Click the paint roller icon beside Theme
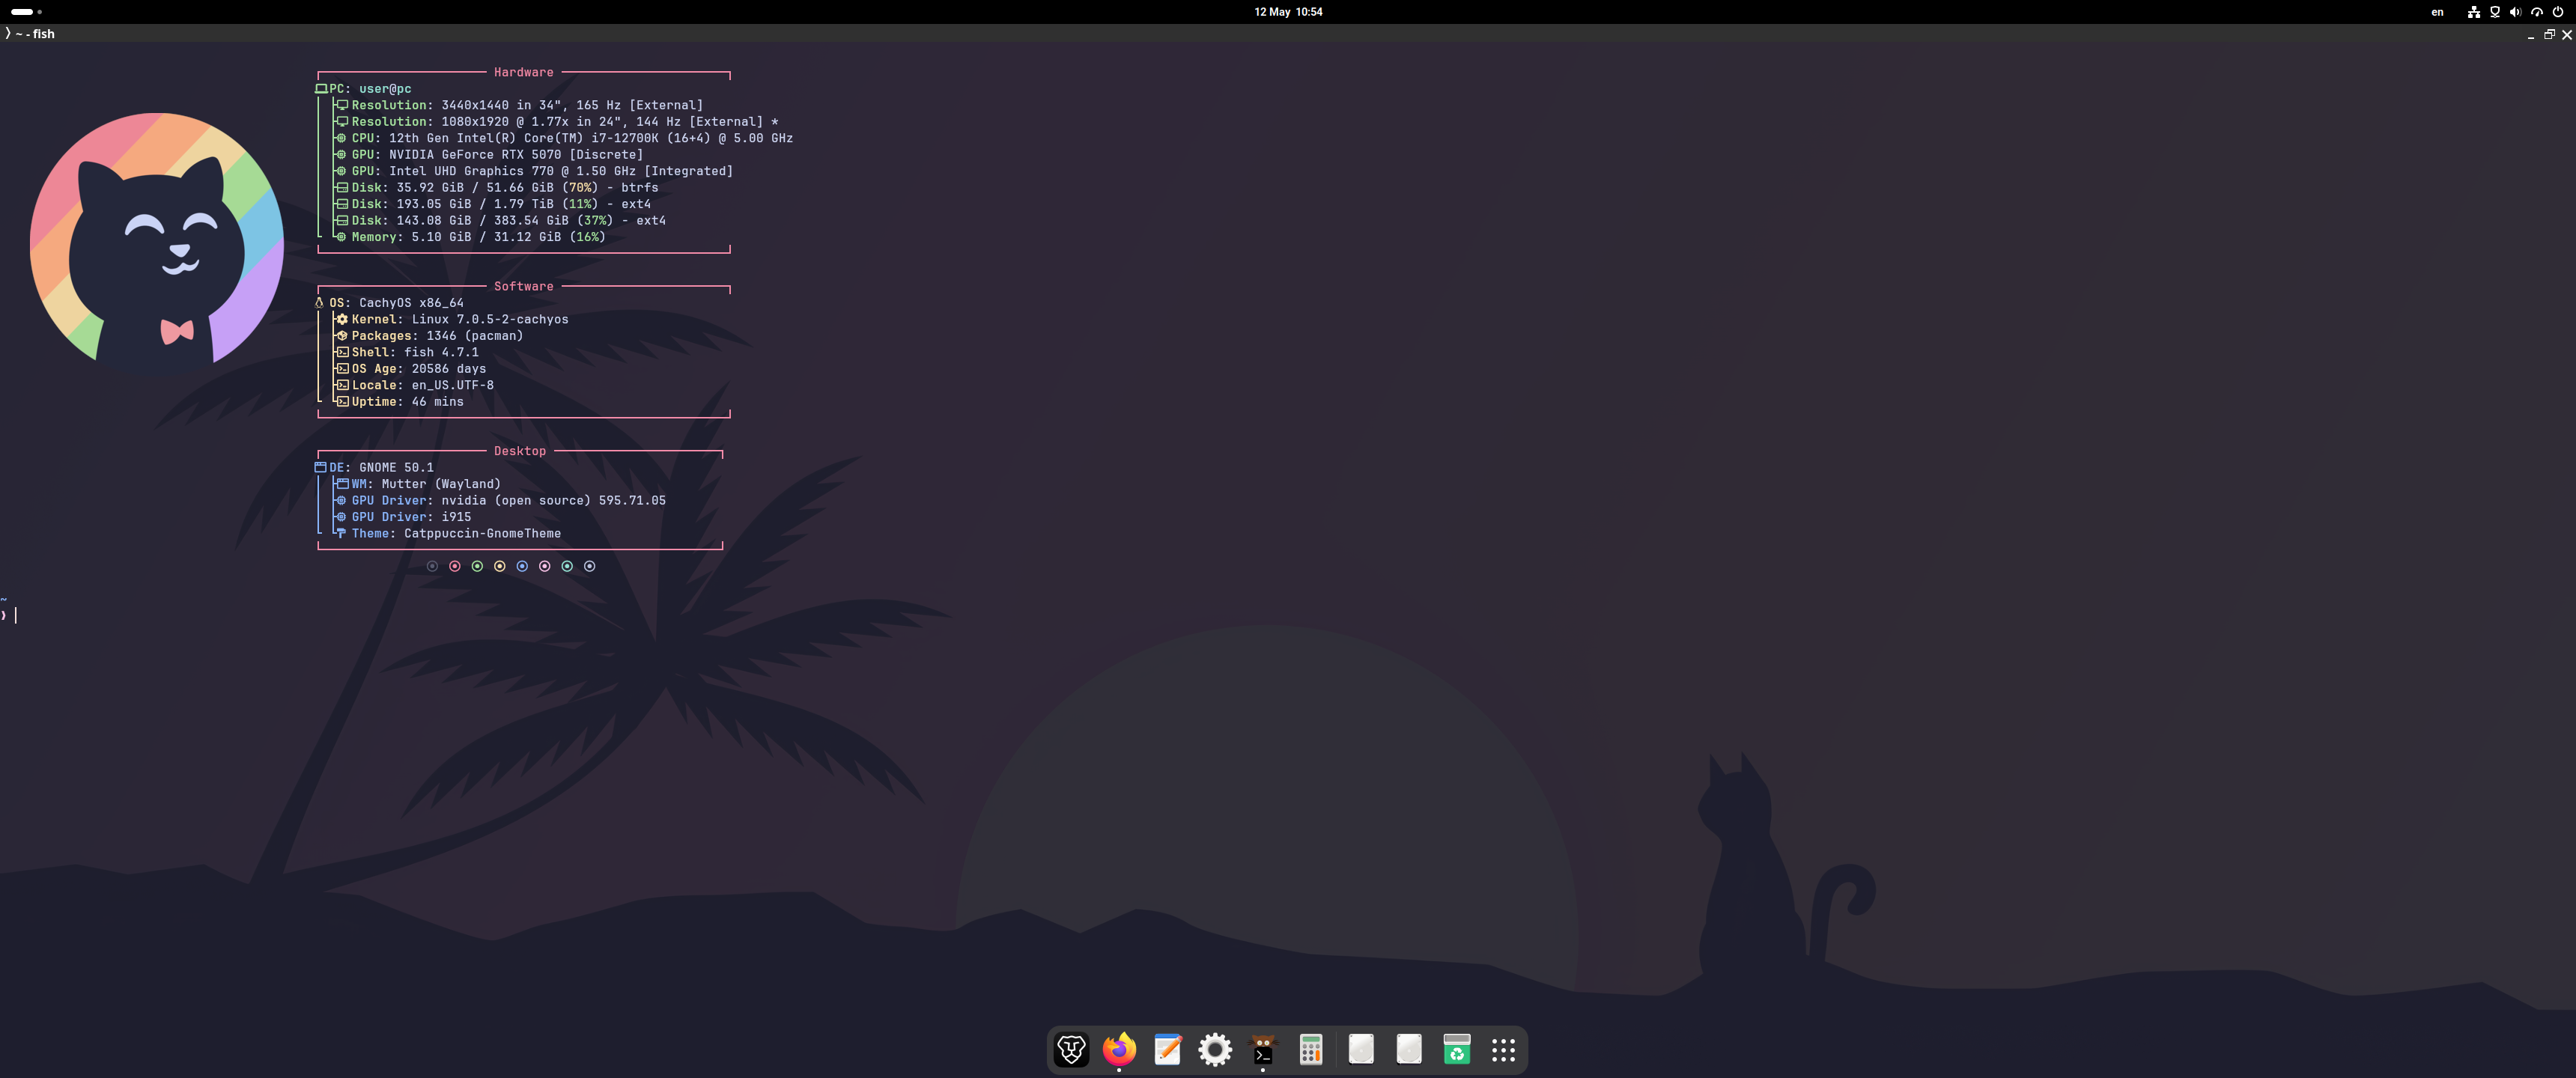The height and width of the screenshot is (1078, 2576). [341, 533]
